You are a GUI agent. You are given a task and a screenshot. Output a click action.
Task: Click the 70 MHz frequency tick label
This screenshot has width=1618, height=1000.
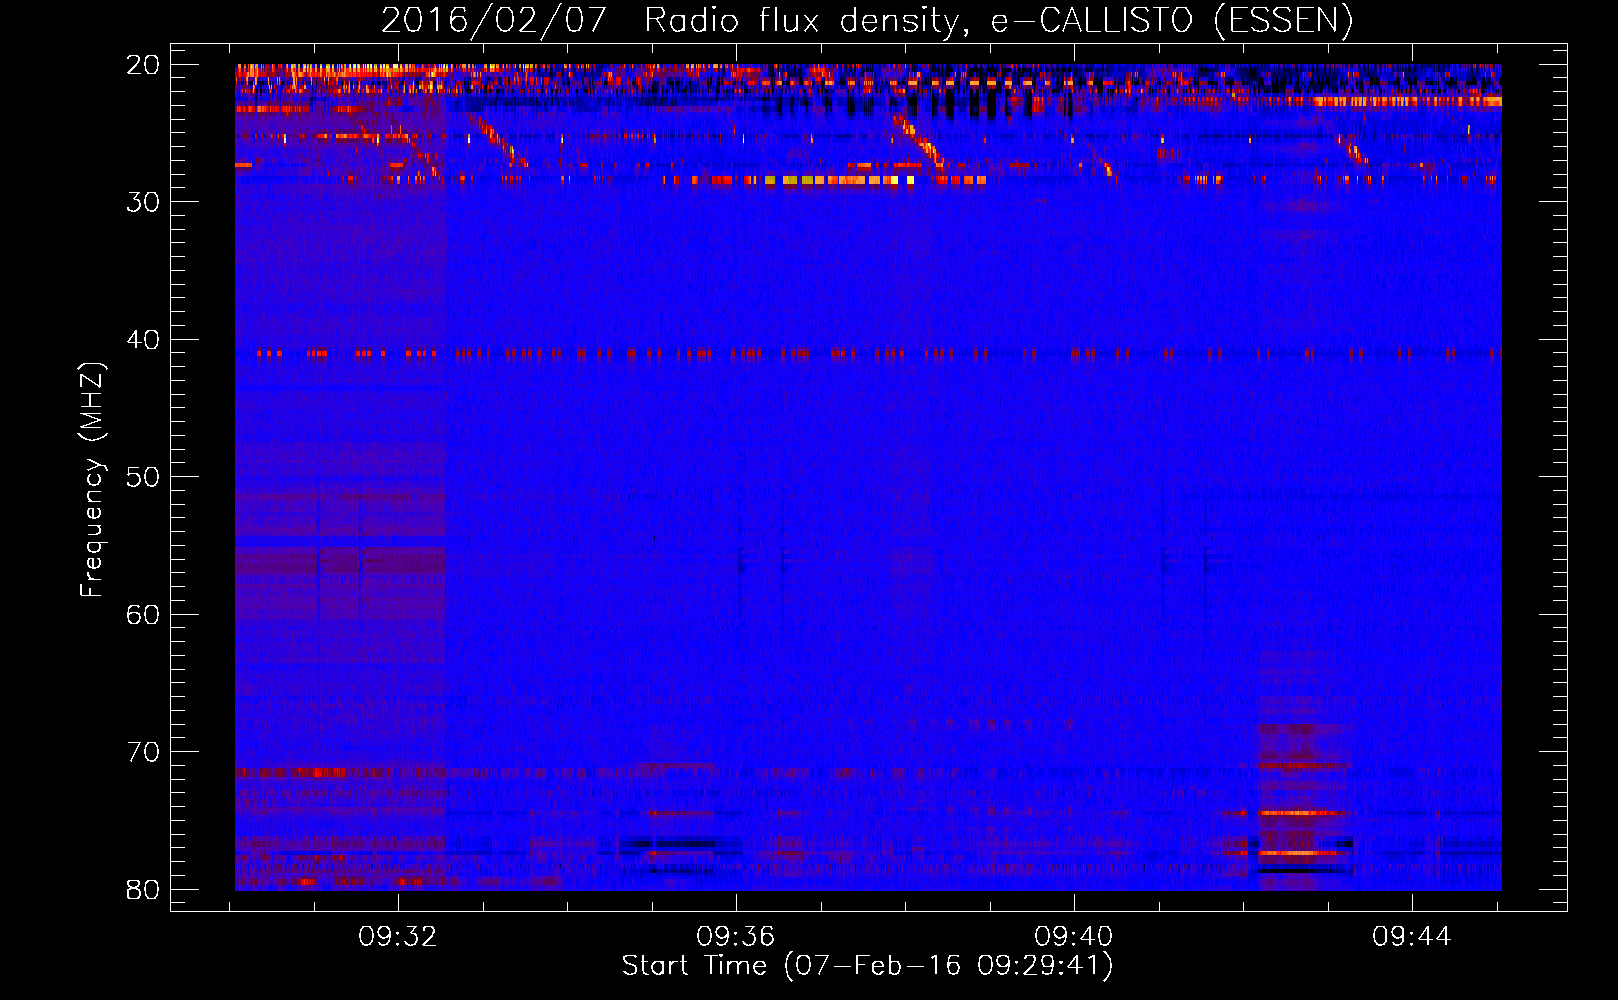(x=143, y=752)
